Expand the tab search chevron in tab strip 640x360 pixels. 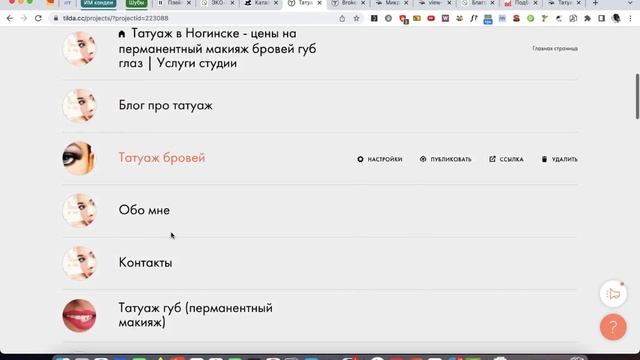click(630, 3)
